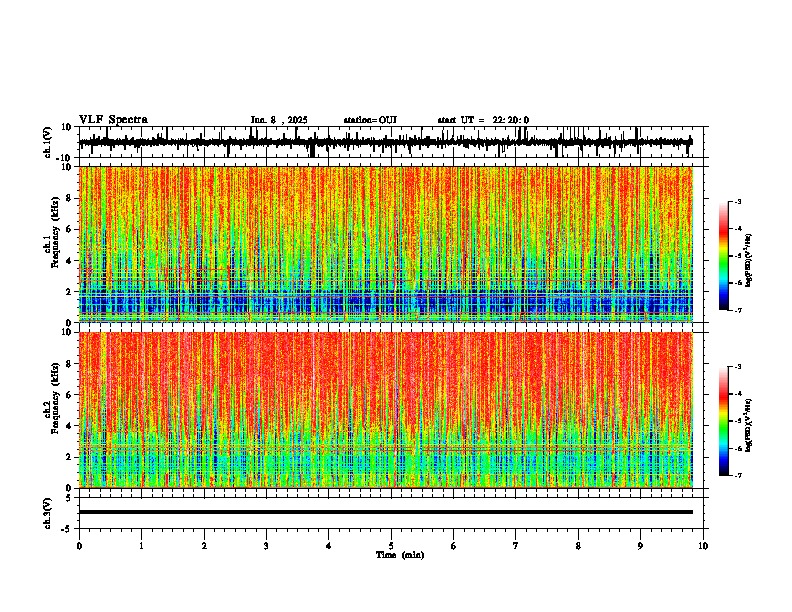Click the '8' kHz tick on ch.2 spectrogram

(69, 364)
